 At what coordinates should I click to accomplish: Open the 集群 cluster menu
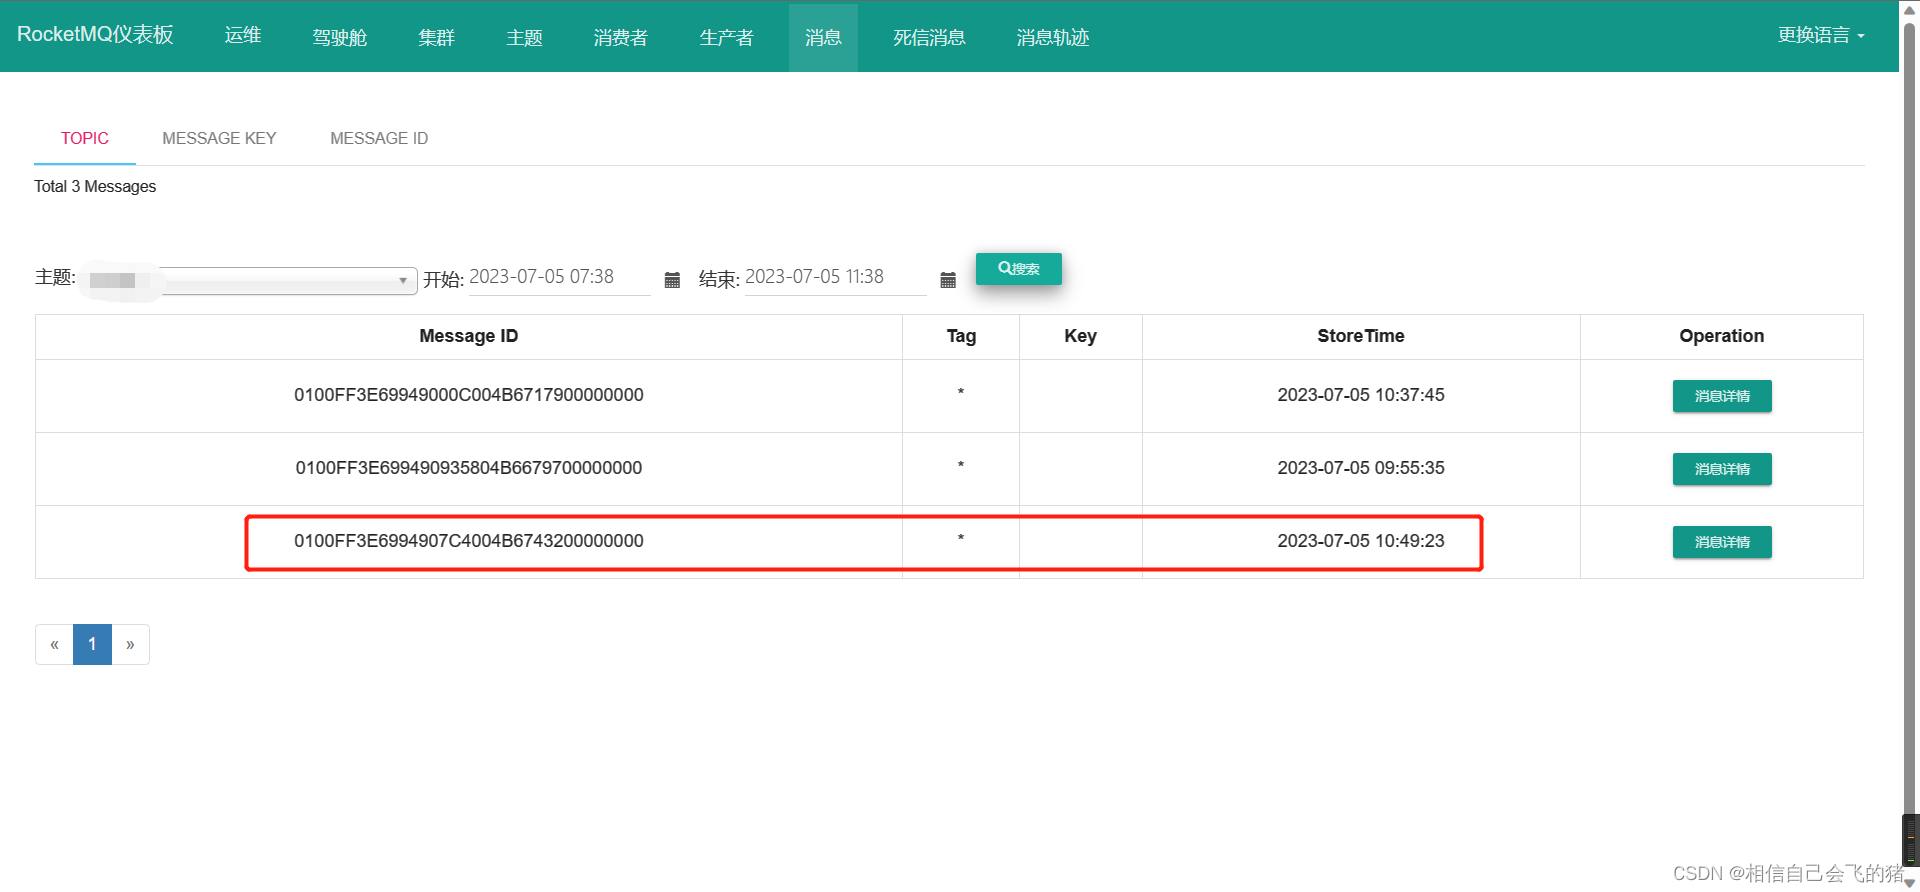pos(437,37)
